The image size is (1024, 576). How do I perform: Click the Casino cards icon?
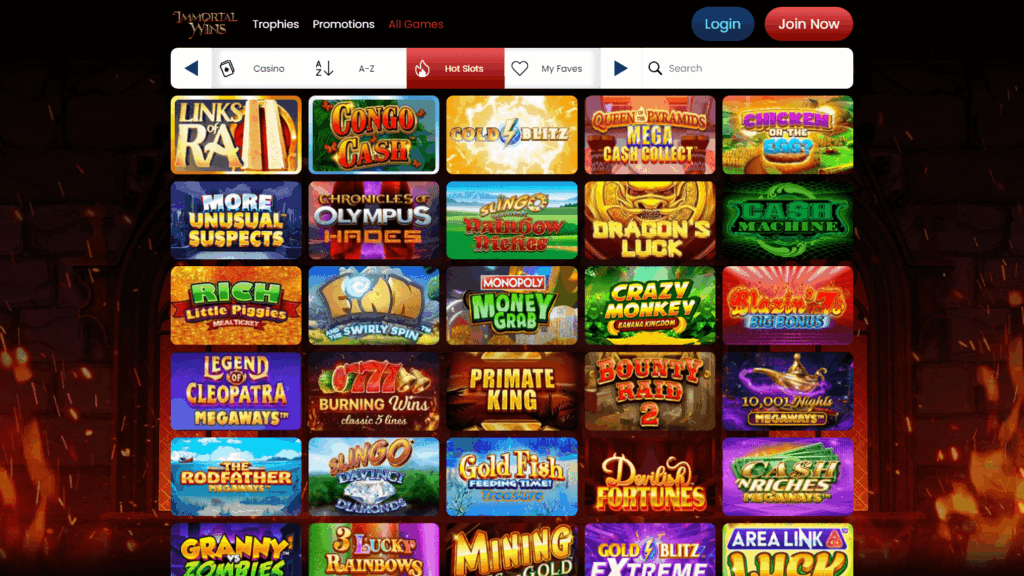pos(227,68)
